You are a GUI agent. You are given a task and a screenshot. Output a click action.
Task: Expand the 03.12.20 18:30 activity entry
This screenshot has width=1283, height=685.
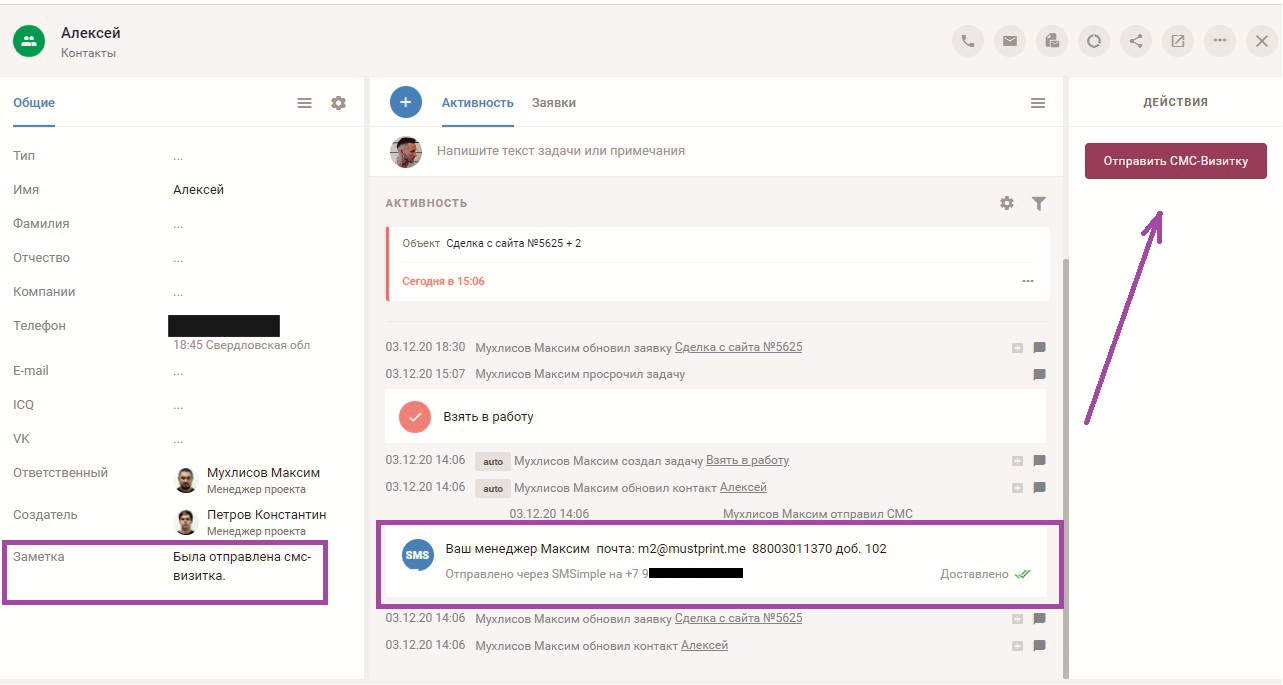click(1017, 348)
